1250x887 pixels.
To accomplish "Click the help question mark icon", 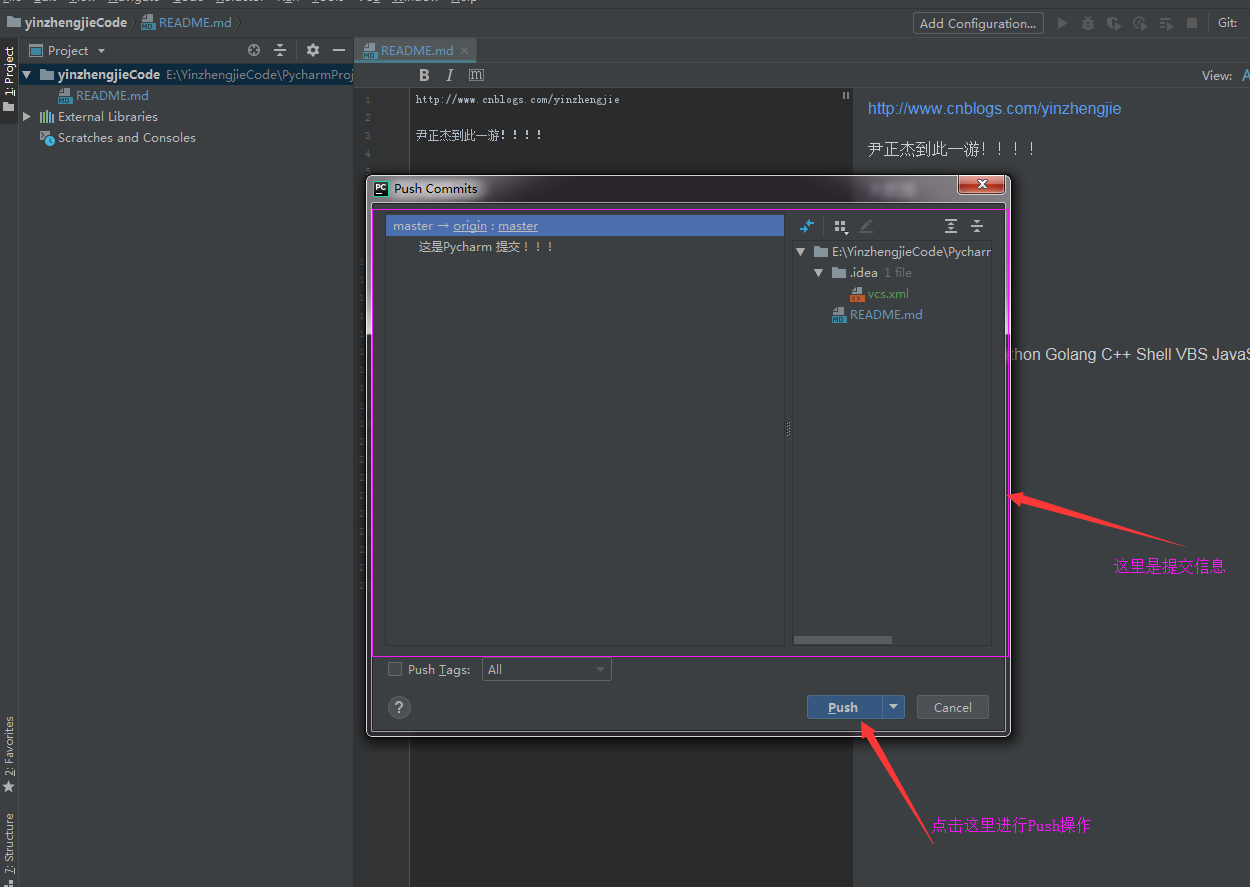I will 399,707.
